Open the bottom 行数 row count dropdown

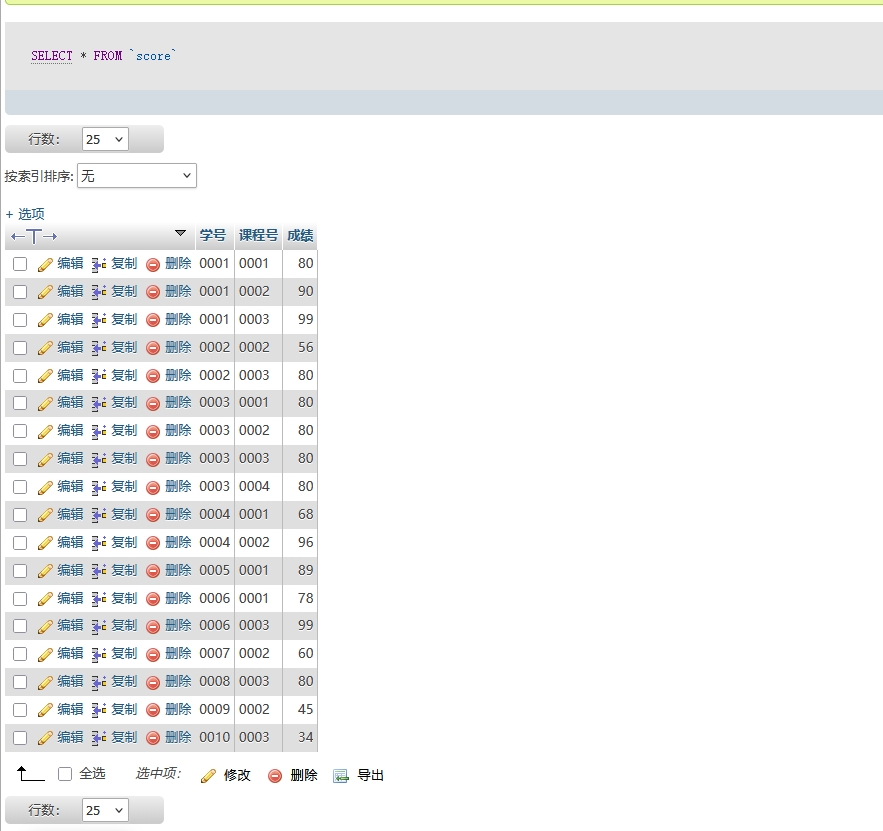pos(105,810)
